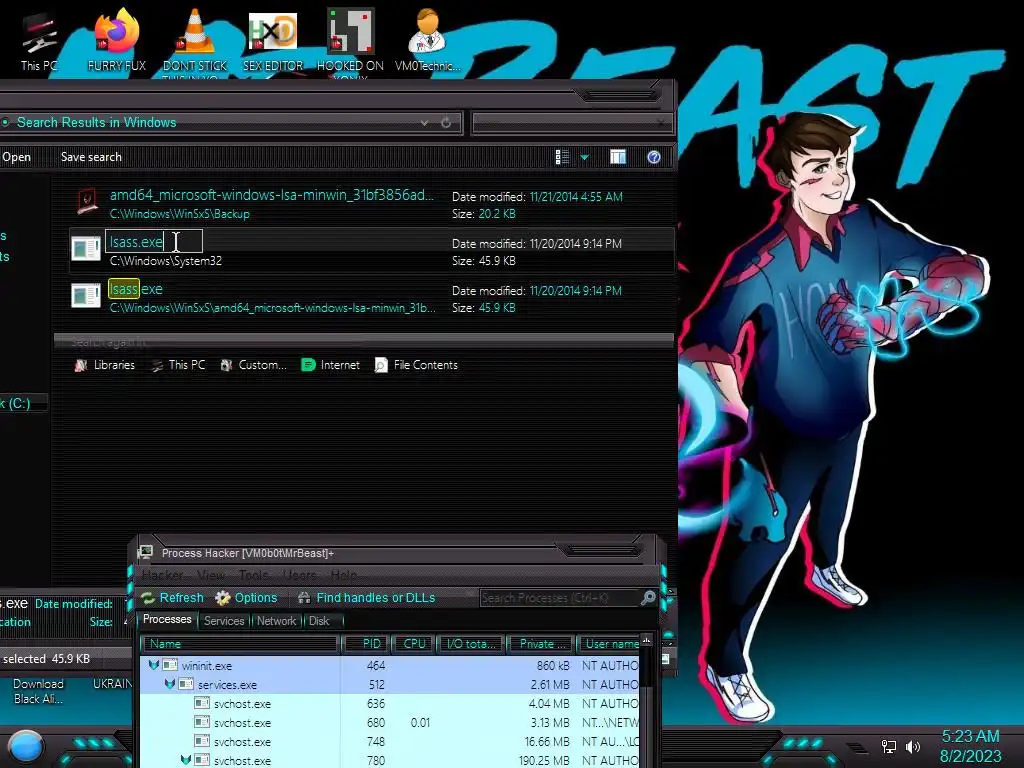Image resolution: width=1024 pixels, height=768 pixels.
Task: Collapse the wininit.exe process tree
Action: click(x=153, y=665)
